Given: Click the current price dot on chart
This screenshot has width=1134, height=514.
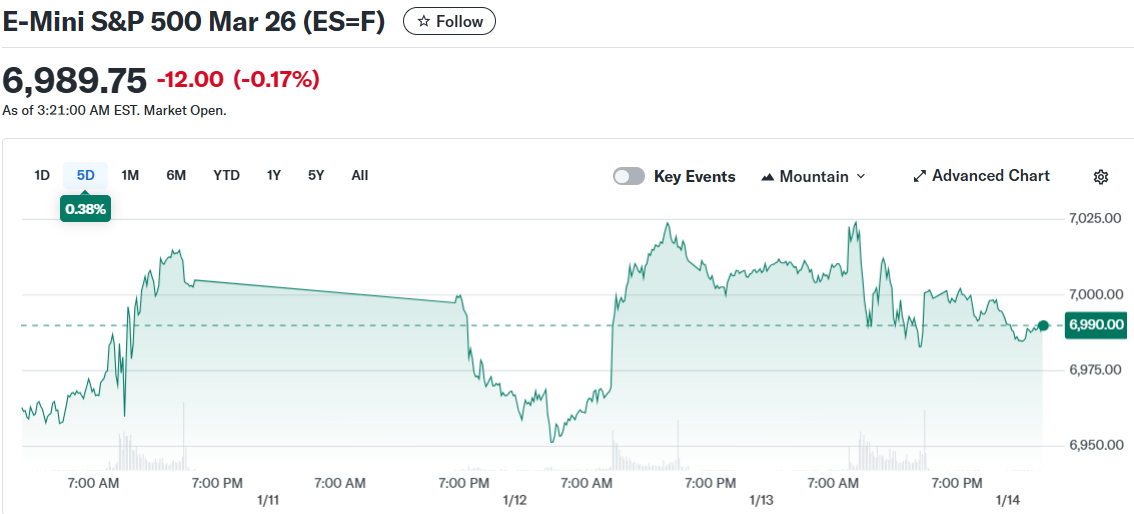Looking at the screenshot, I should 1043,325.
